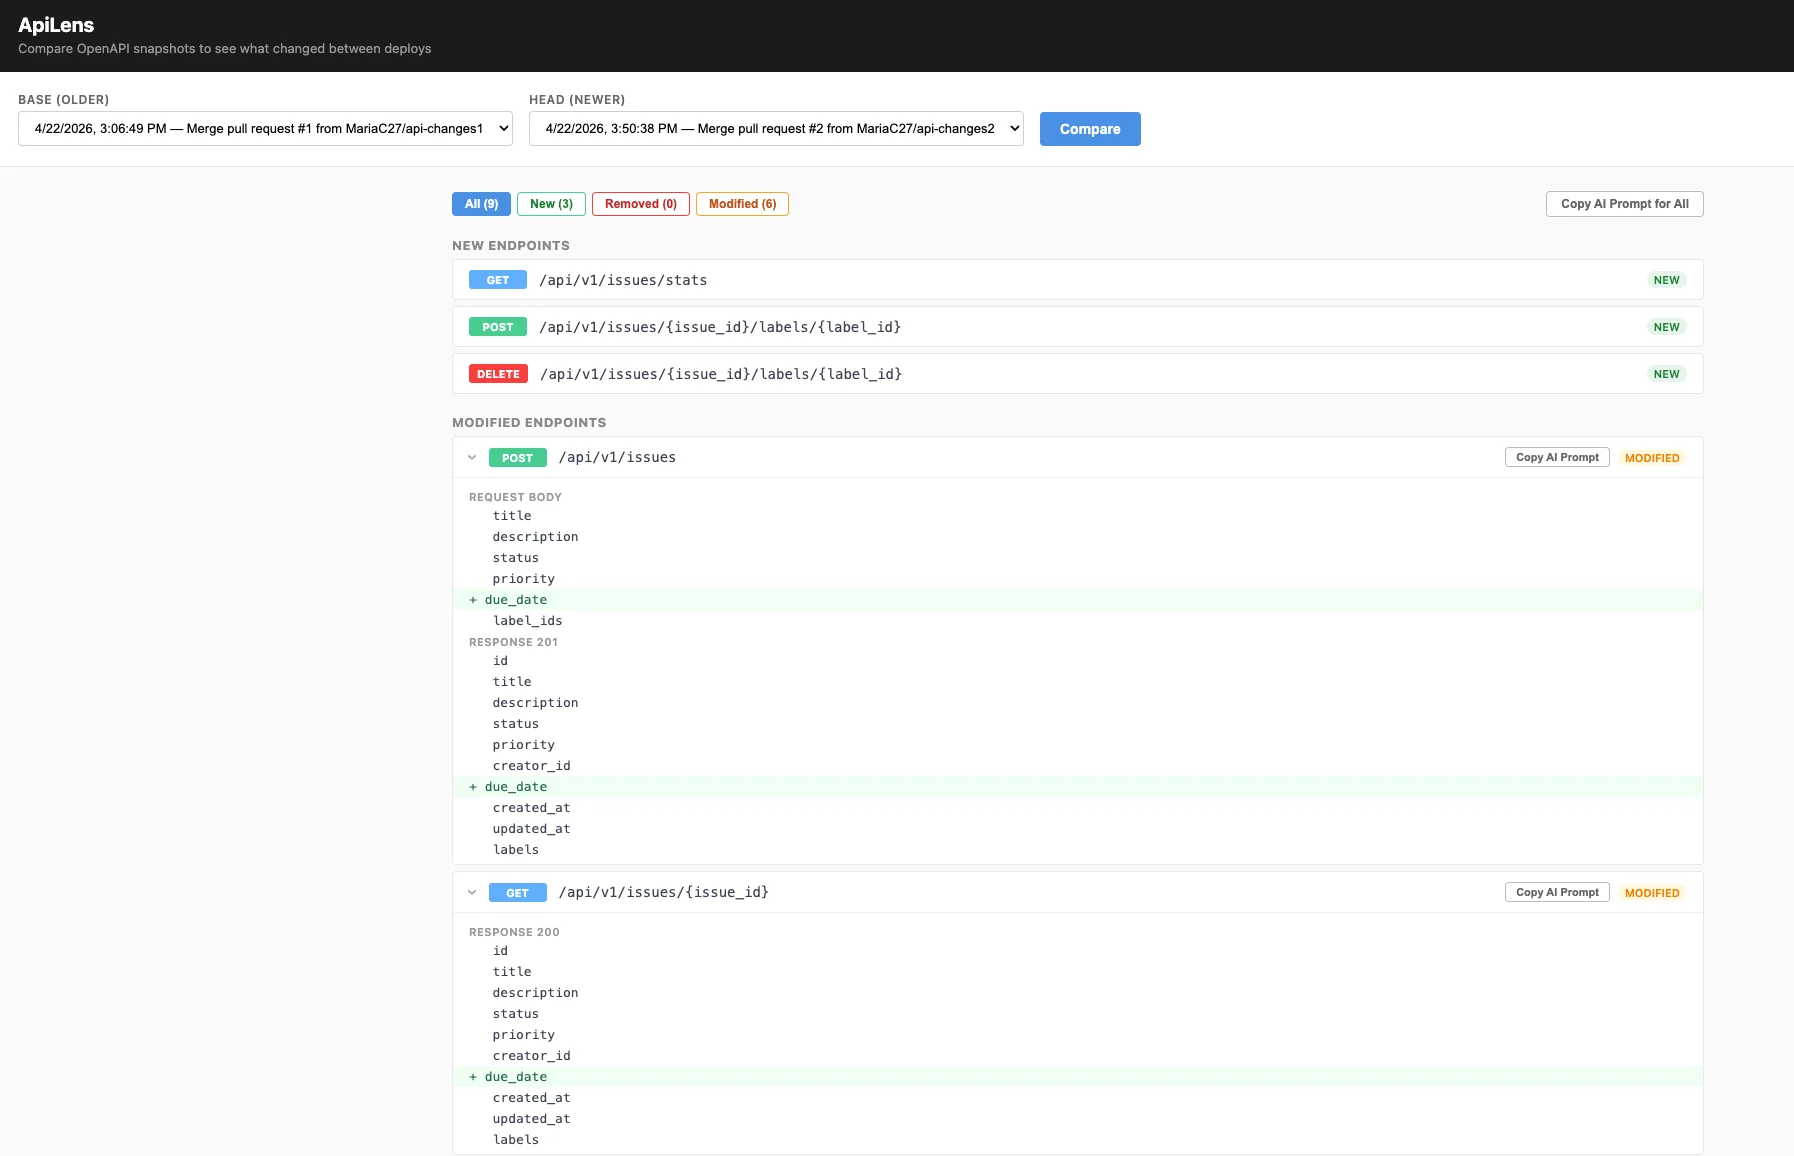Click the MODIFIED ENDPOINTS section heading
Viewport: 1794px width, 1156px height.
pyautogui.click(x=529, y=422)
